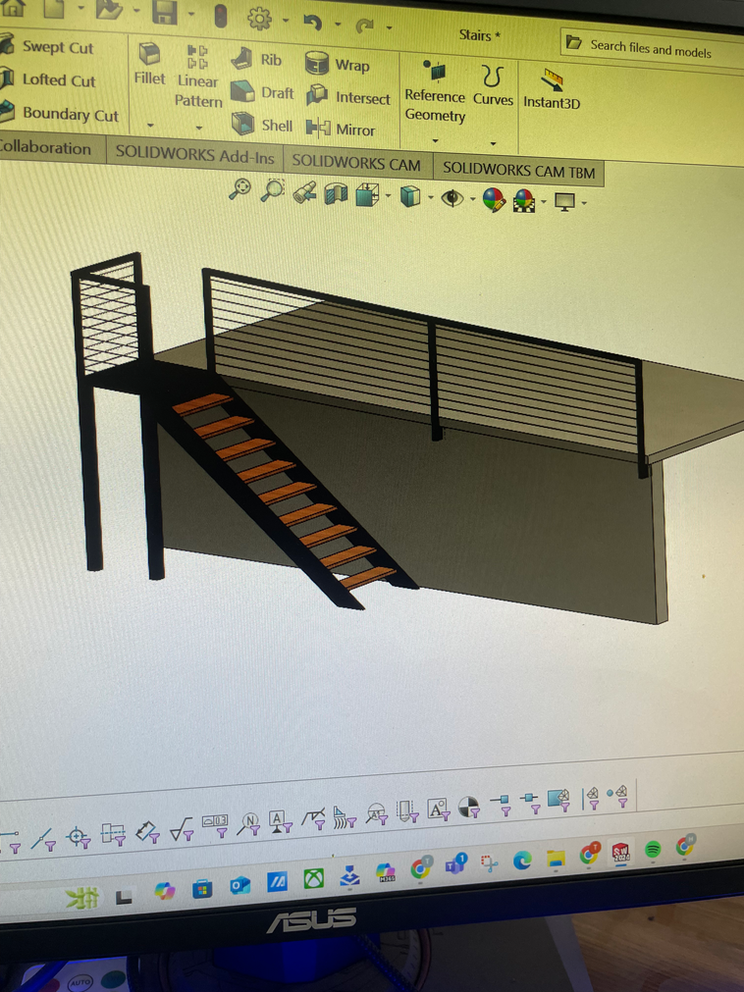The height and width of the screenshot is (992, 744).
Task: Launch Microsoft Edge from the taskbar
Action: click(x=522, y=860)
